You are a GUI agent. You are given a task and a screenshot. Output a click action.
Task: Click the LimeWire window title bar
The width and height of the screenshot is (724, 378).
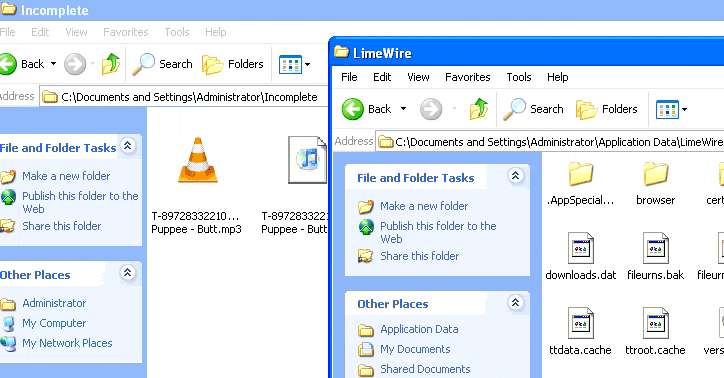pos(527,53)
